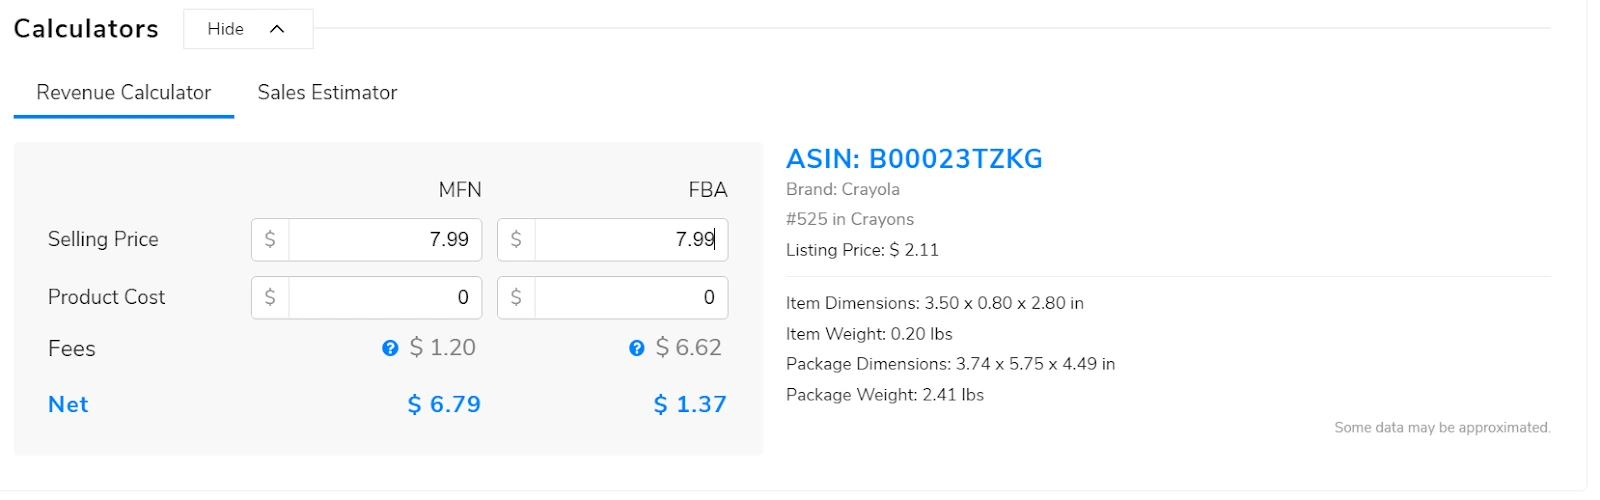
Task: Click the FBA net value $ 1.37
Action: (x=690, y=405)
